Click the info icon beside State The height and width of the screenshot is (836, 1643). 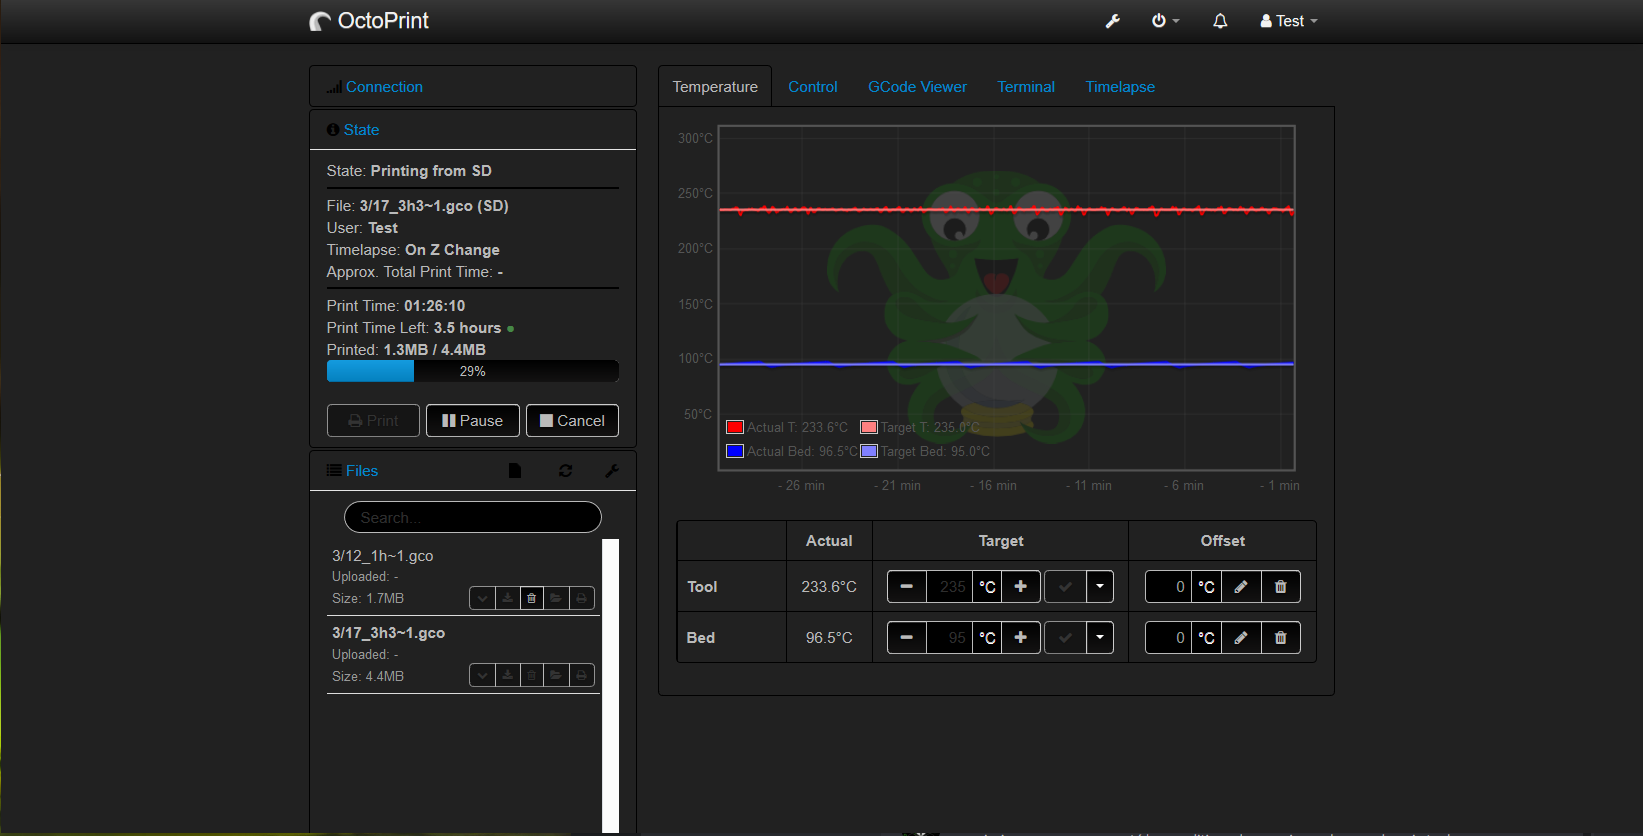(x=333, y=130)
